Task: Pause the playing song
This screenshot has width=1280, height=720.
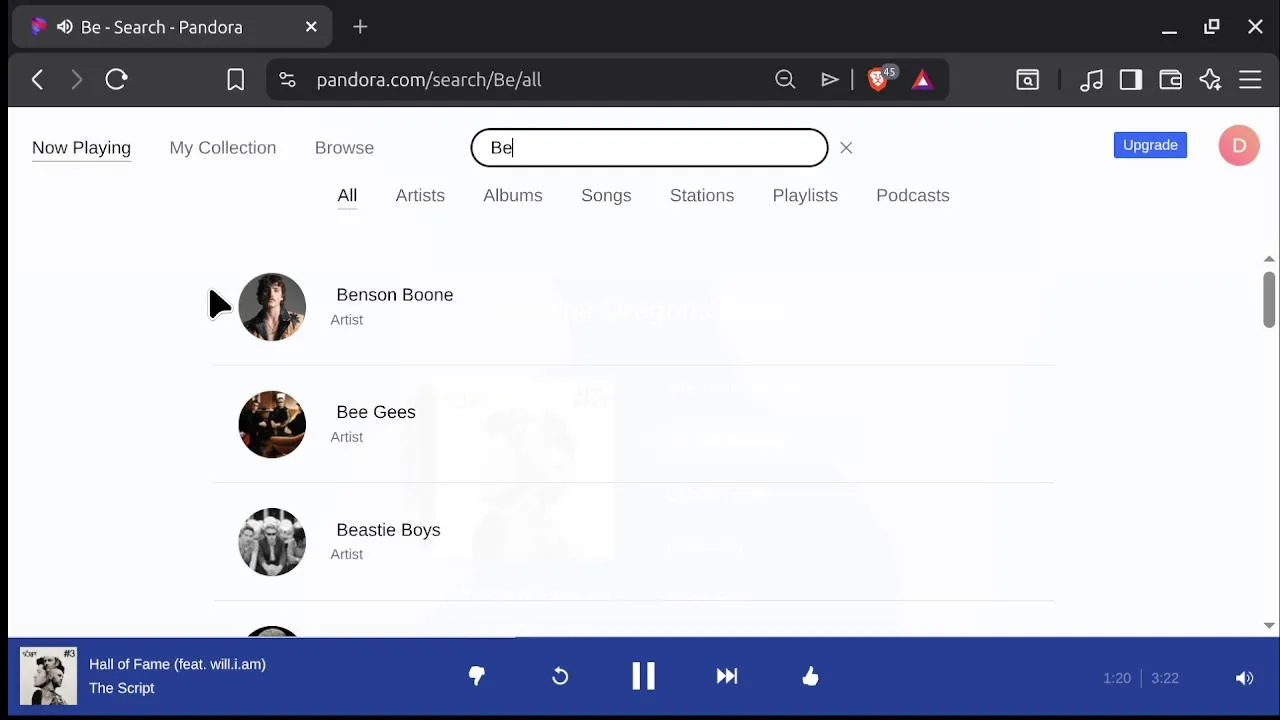Action: pos(643,677)
